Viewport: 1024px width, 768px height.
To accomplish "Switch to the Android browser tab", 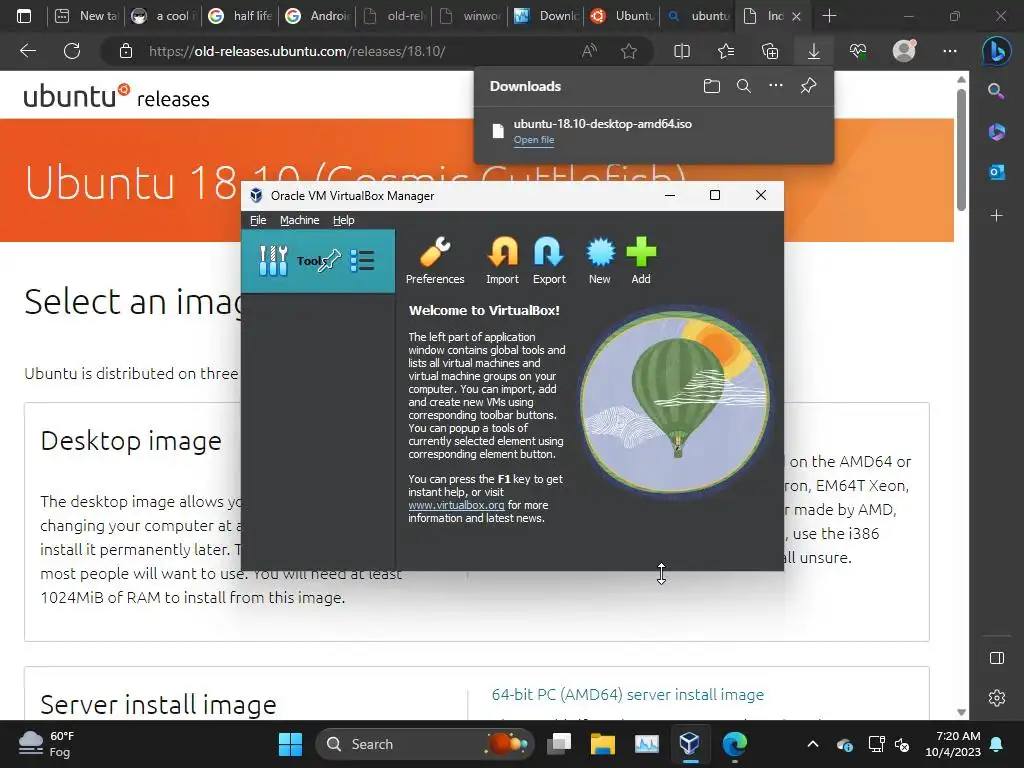I will pos(317,16).
